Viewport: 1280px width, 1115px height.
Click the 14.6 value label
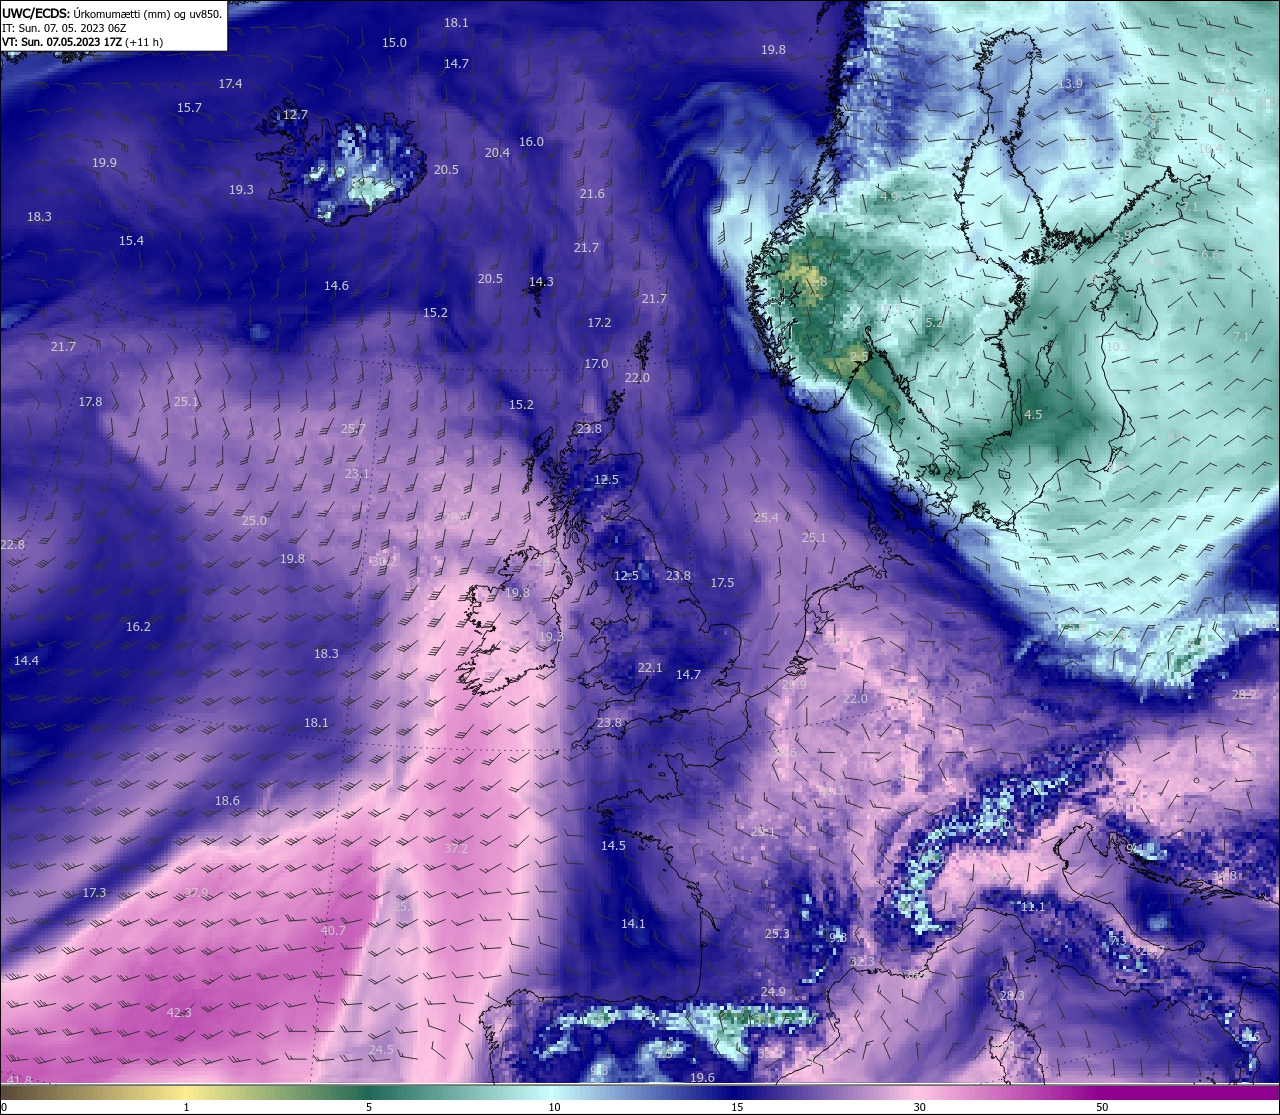click(x=336, y=286)
